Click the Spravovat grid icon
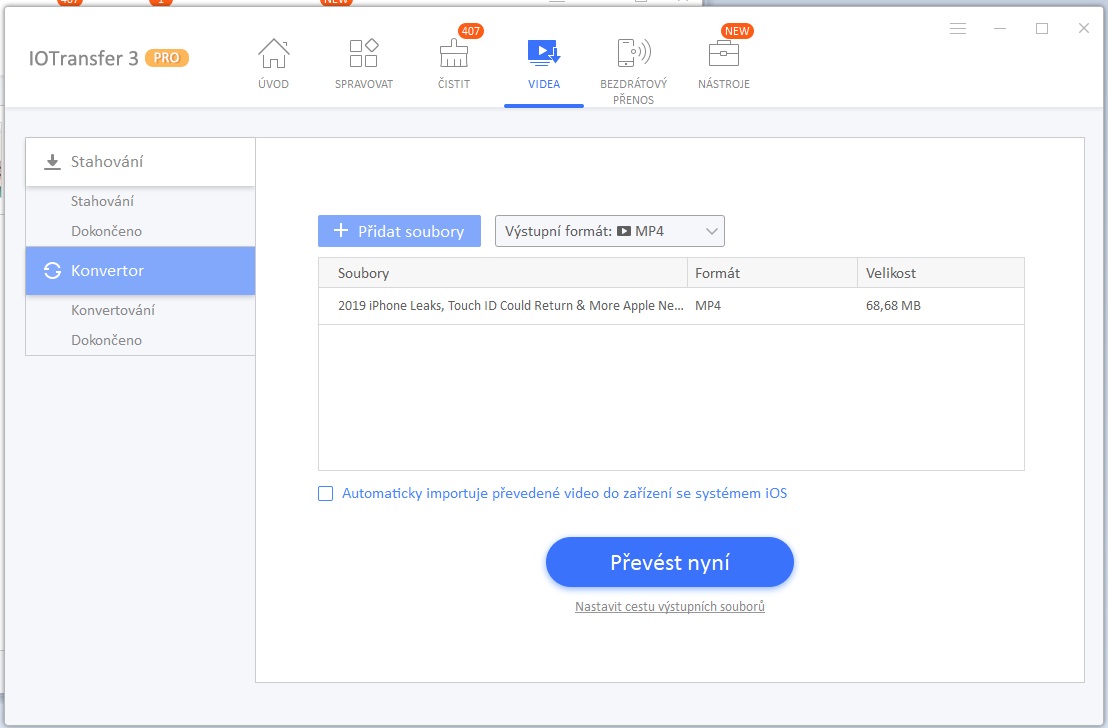 (363, 53)
